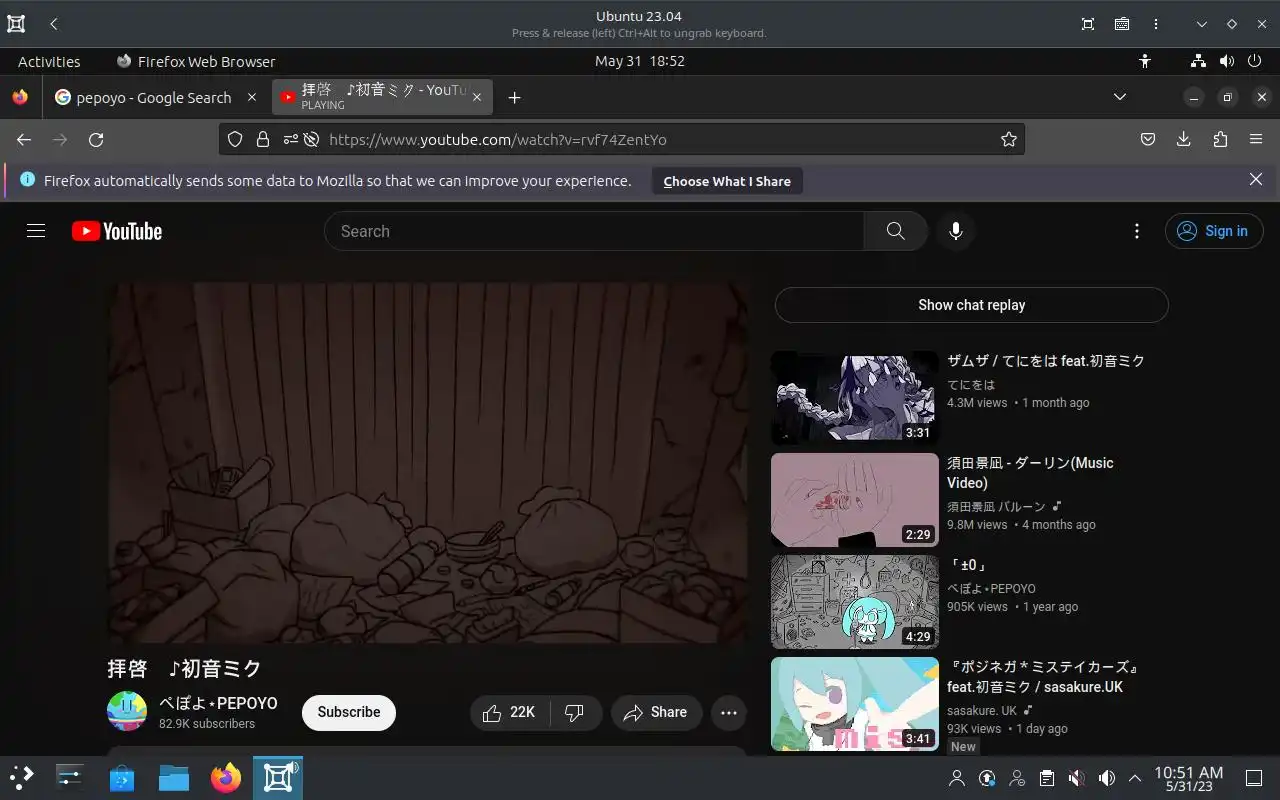Open Dolphin file manager from taskbar
Viewport: 1280px width, 800px height.
point(174,777)
